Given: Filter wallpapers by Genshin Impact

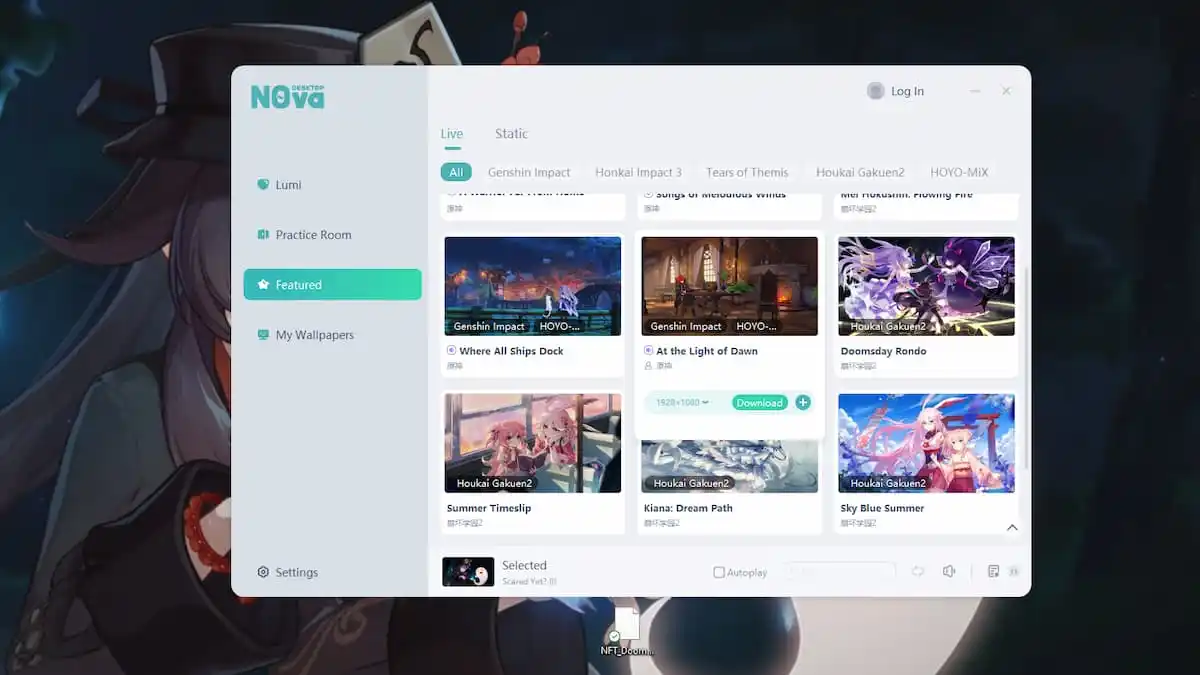Looking at the screenshot, I should point(529,172).
